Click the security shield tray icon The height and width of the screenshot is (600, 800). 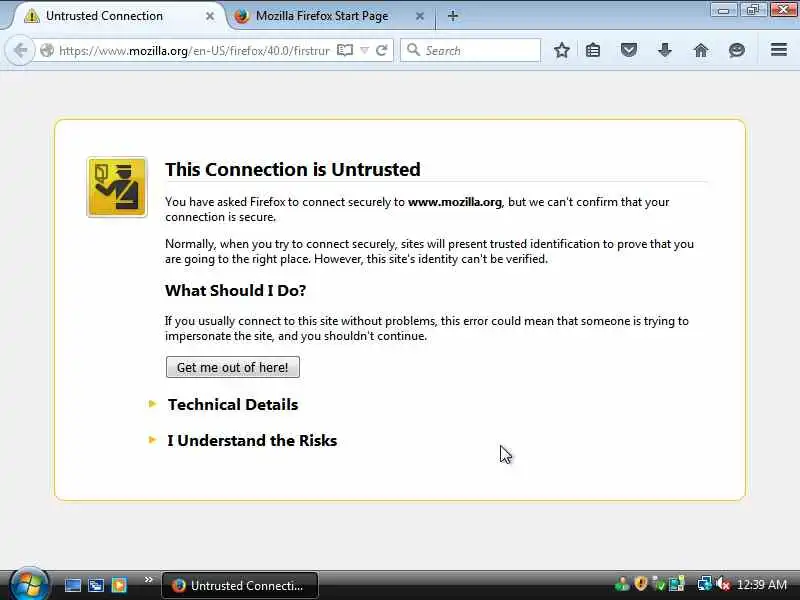point(641,584)
